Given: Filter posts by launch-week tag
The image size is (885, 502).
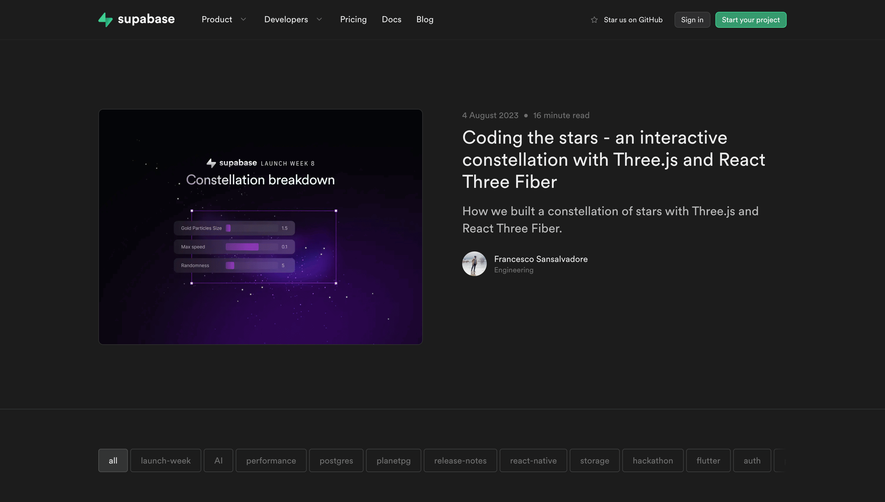Looking at the screenshot, I should click(165, 460).
